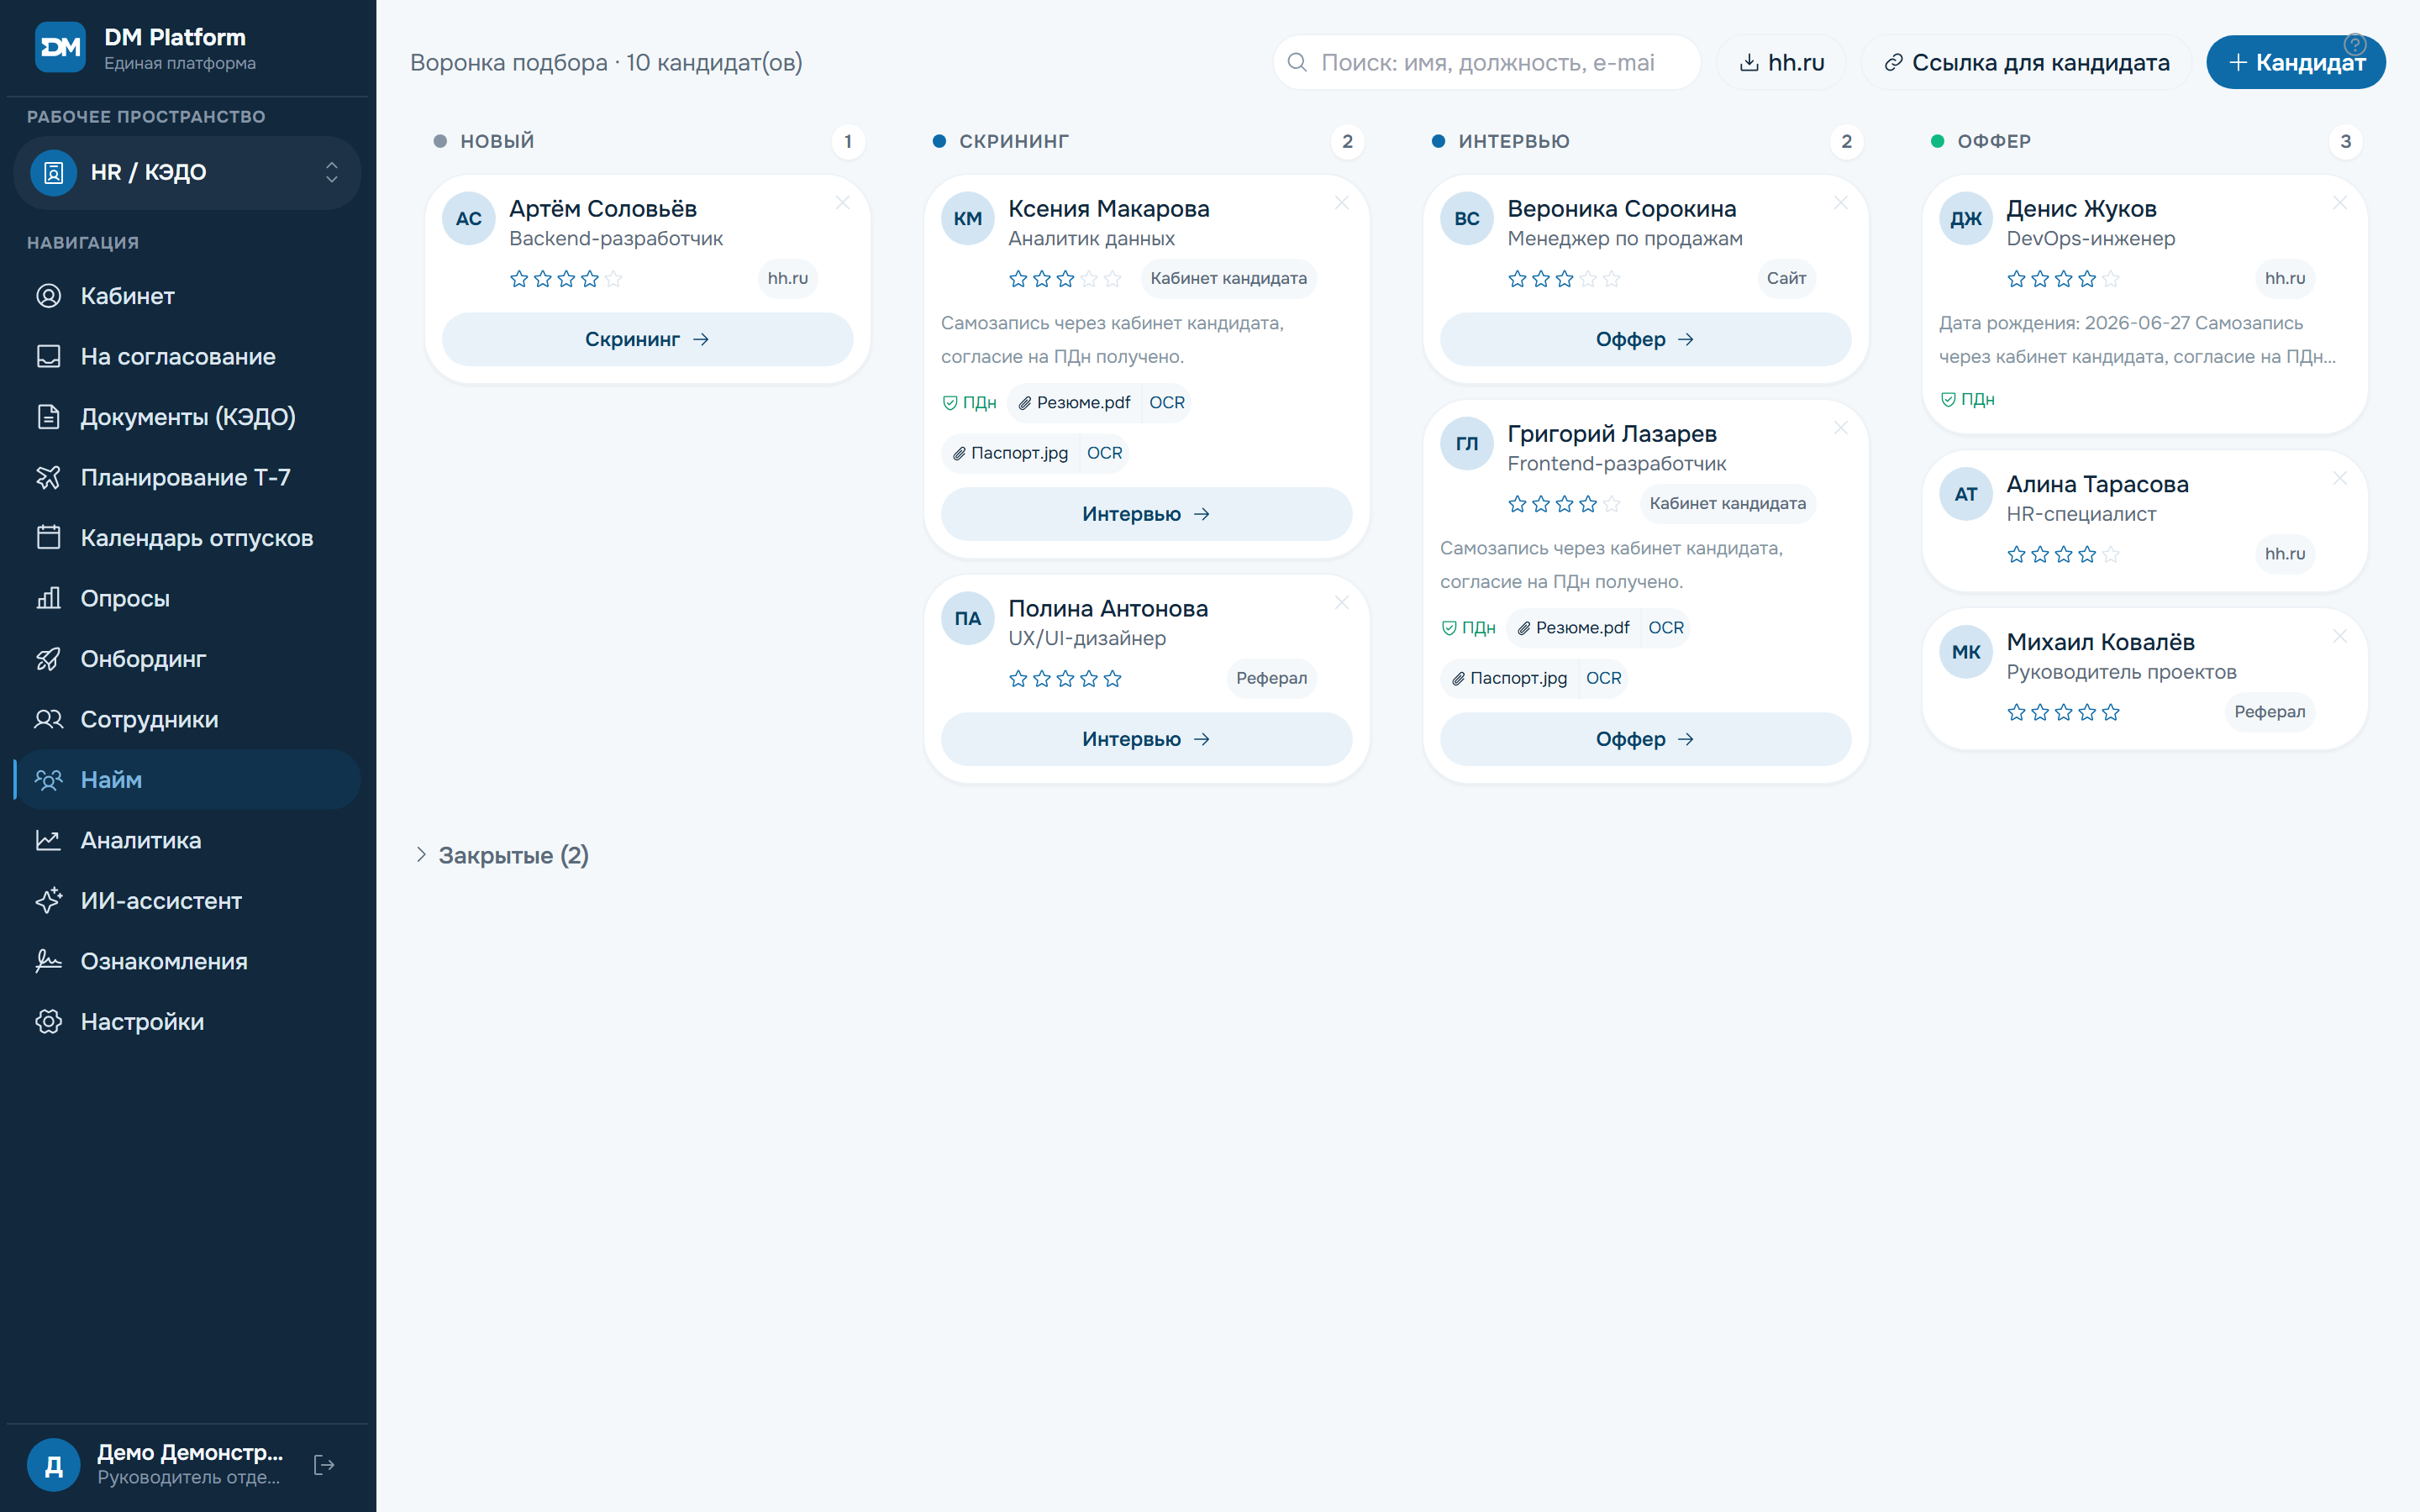Expand the Закрытые (2) section
2420x1512 pixels.
coord(503,855)
